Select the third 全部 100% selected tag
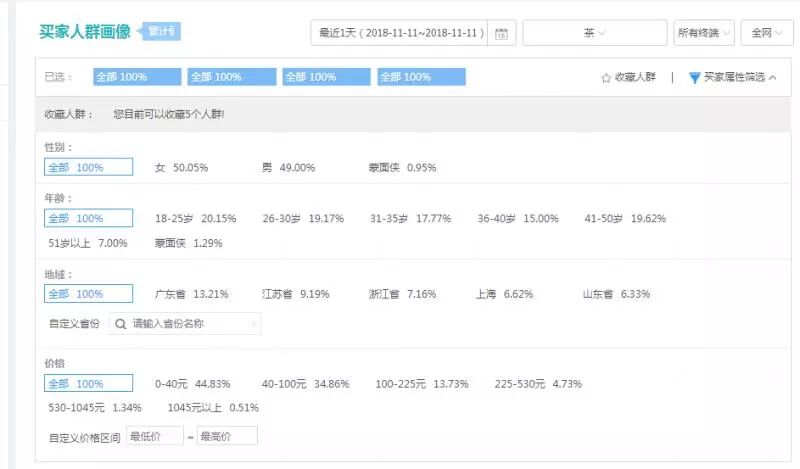The height and width of the screenshot is (469, 800). coord(327,77)
